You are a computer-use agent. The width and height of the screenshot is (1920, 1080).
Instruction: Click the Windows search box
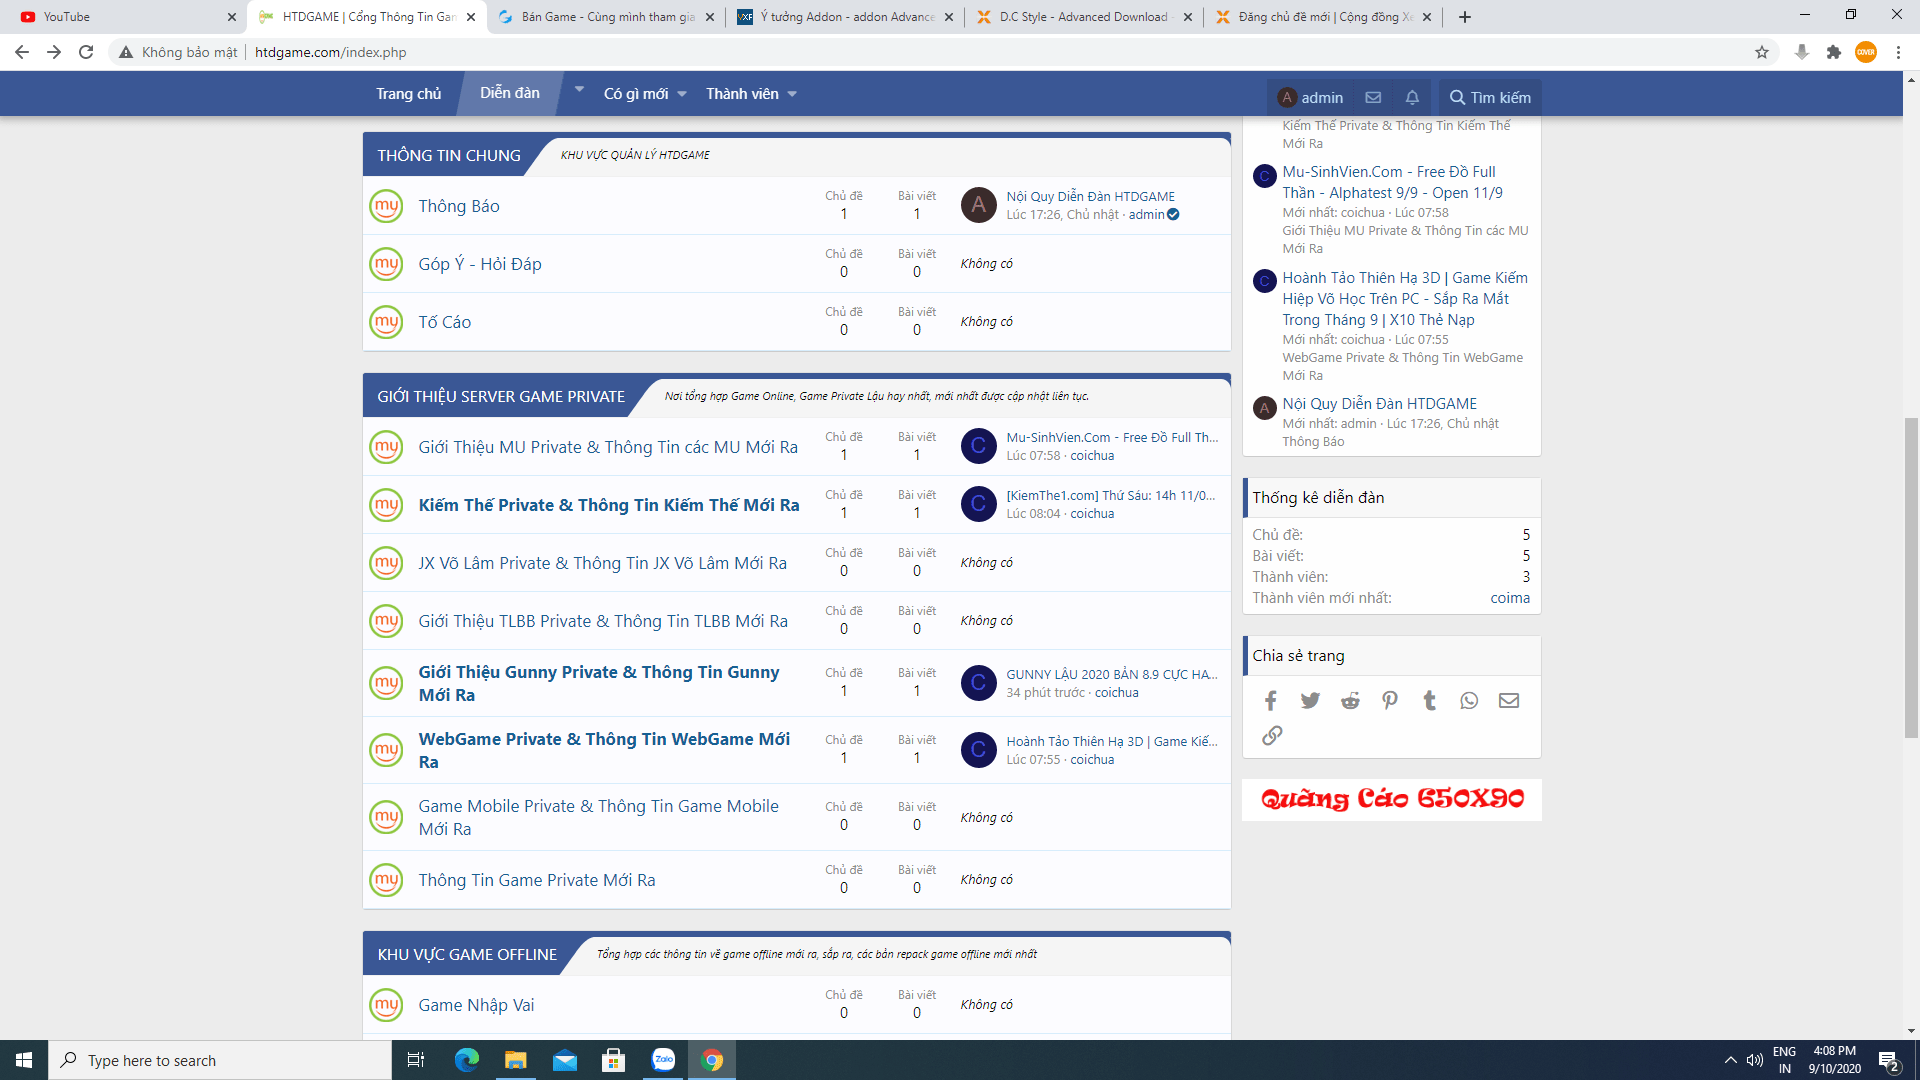click(220, 1060)
